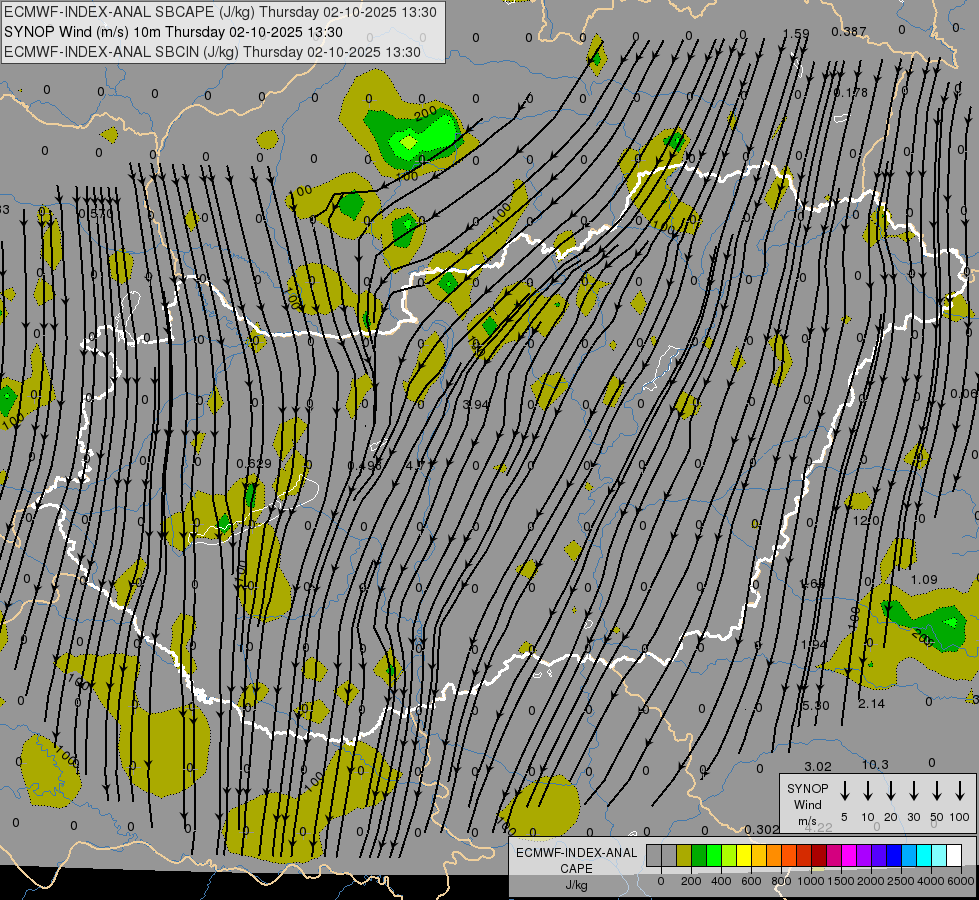Pick the magenta CAPE legend swatch
Screen dimensions: 979x900
849,856
